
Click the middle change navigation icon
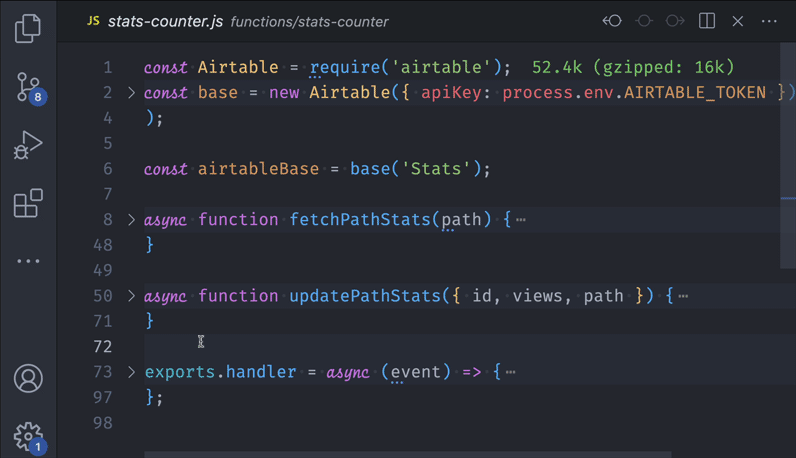pyautogui.click(x=644, y=21)
